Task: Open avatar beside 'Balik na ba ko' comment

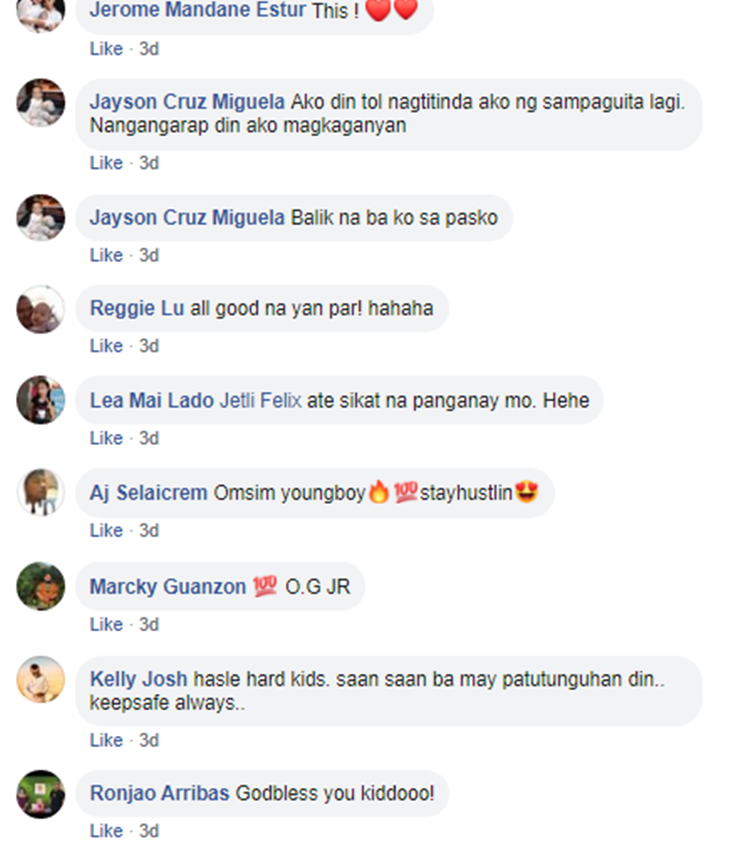Action: pos(40,218)
